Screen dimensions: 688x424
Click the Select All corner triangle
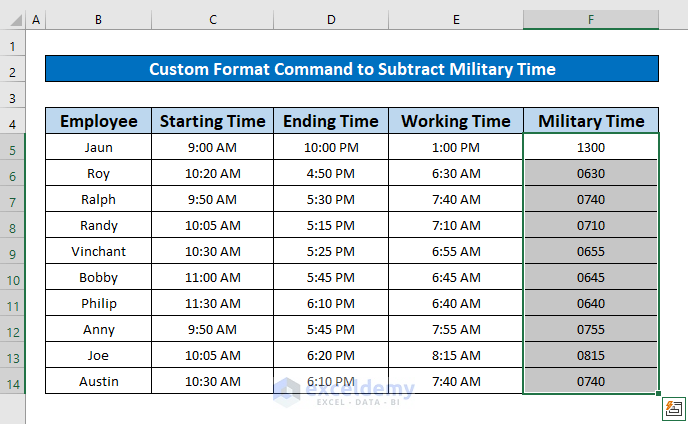(x=13, y=19)
